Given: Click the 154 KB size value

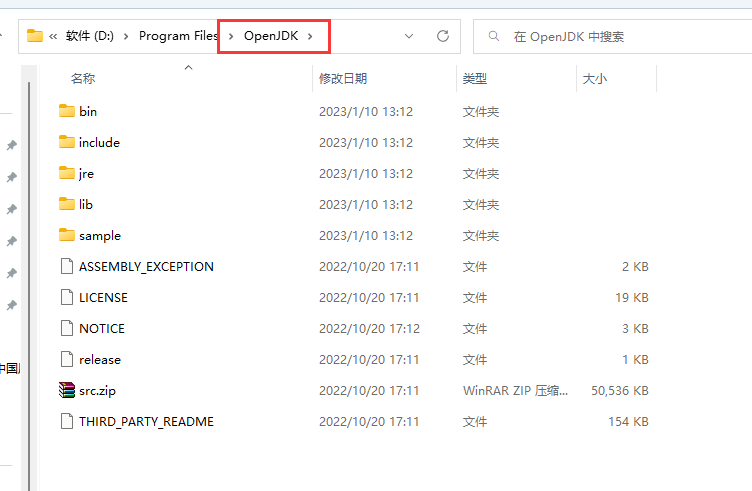Looking at the screenshot, I should click(628, 421).
